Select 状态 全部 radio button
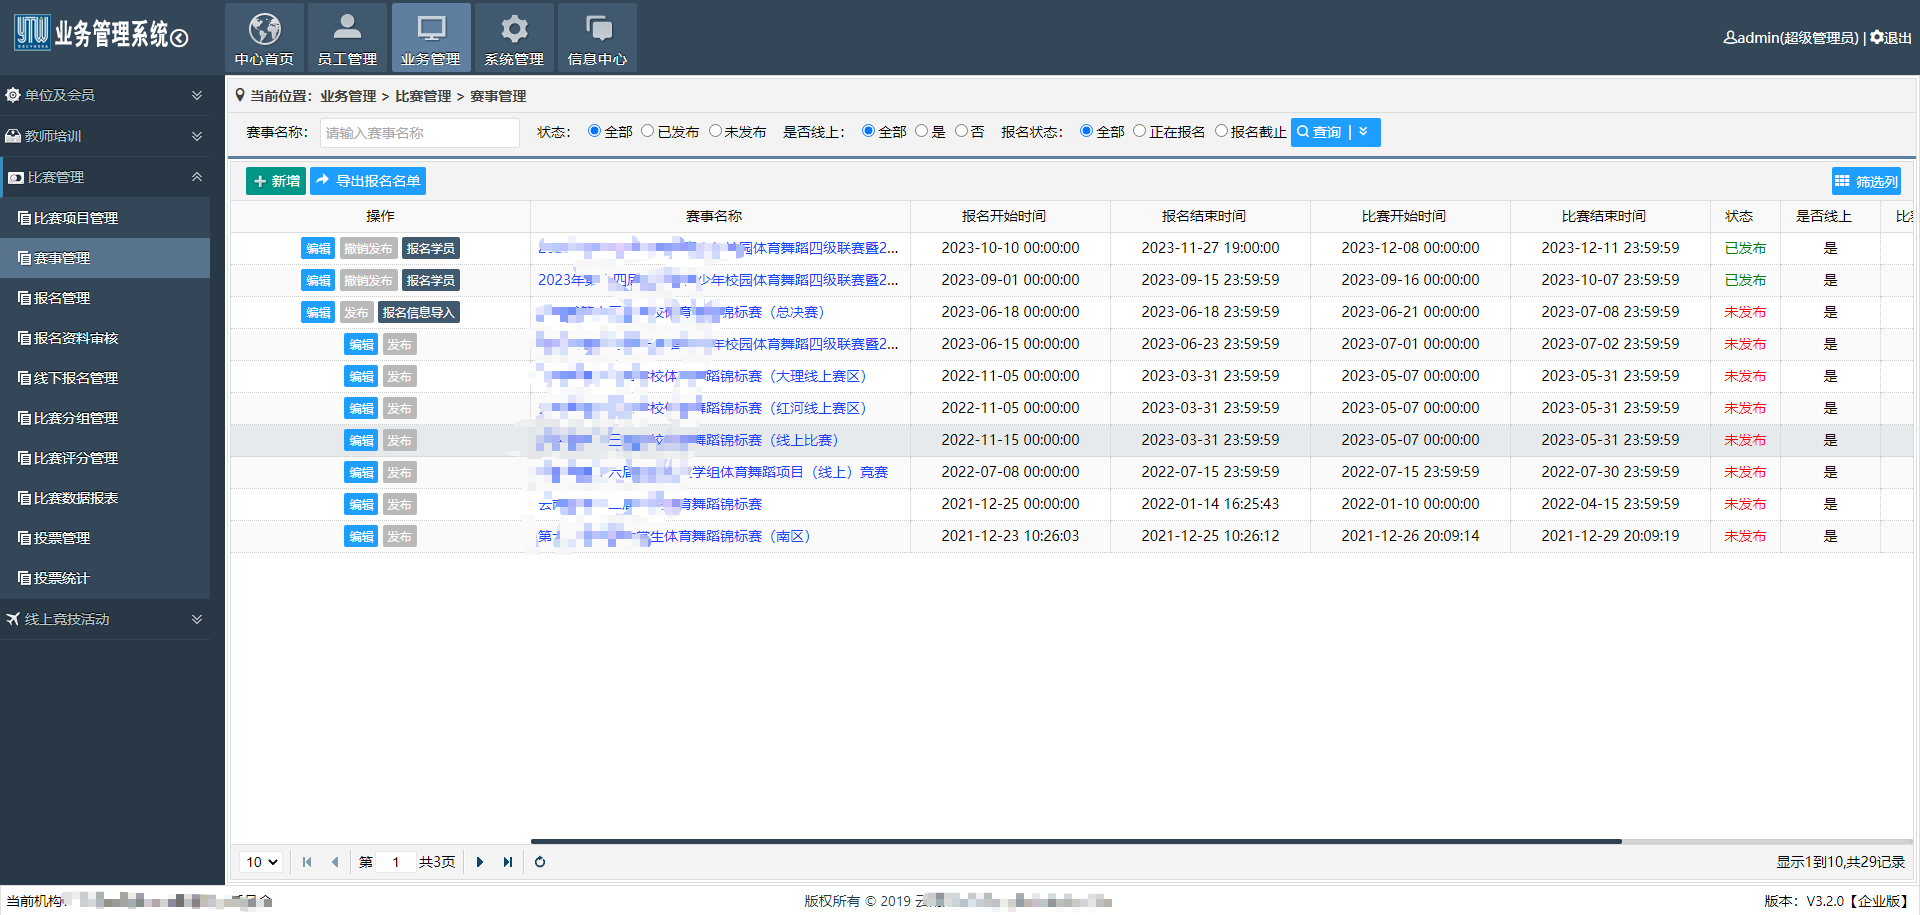This screenshot has width=1920, height=915. point(594,131)
